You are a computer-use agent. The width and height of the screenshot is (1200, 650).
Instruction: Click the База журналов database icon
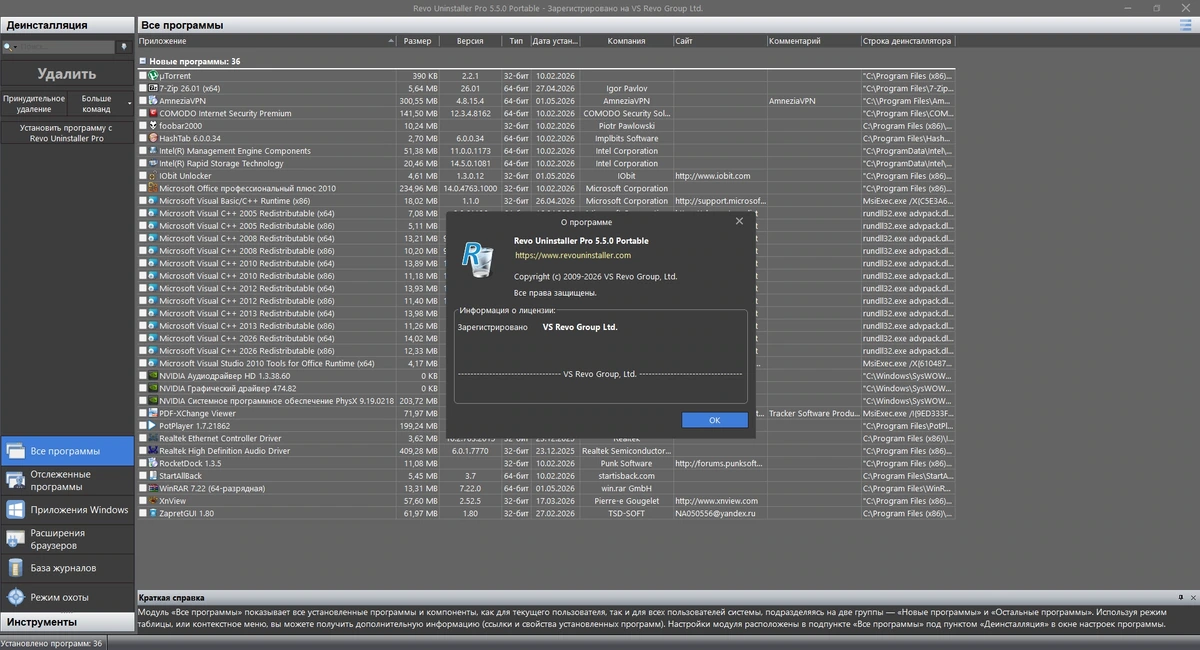(x=15, y=568)
